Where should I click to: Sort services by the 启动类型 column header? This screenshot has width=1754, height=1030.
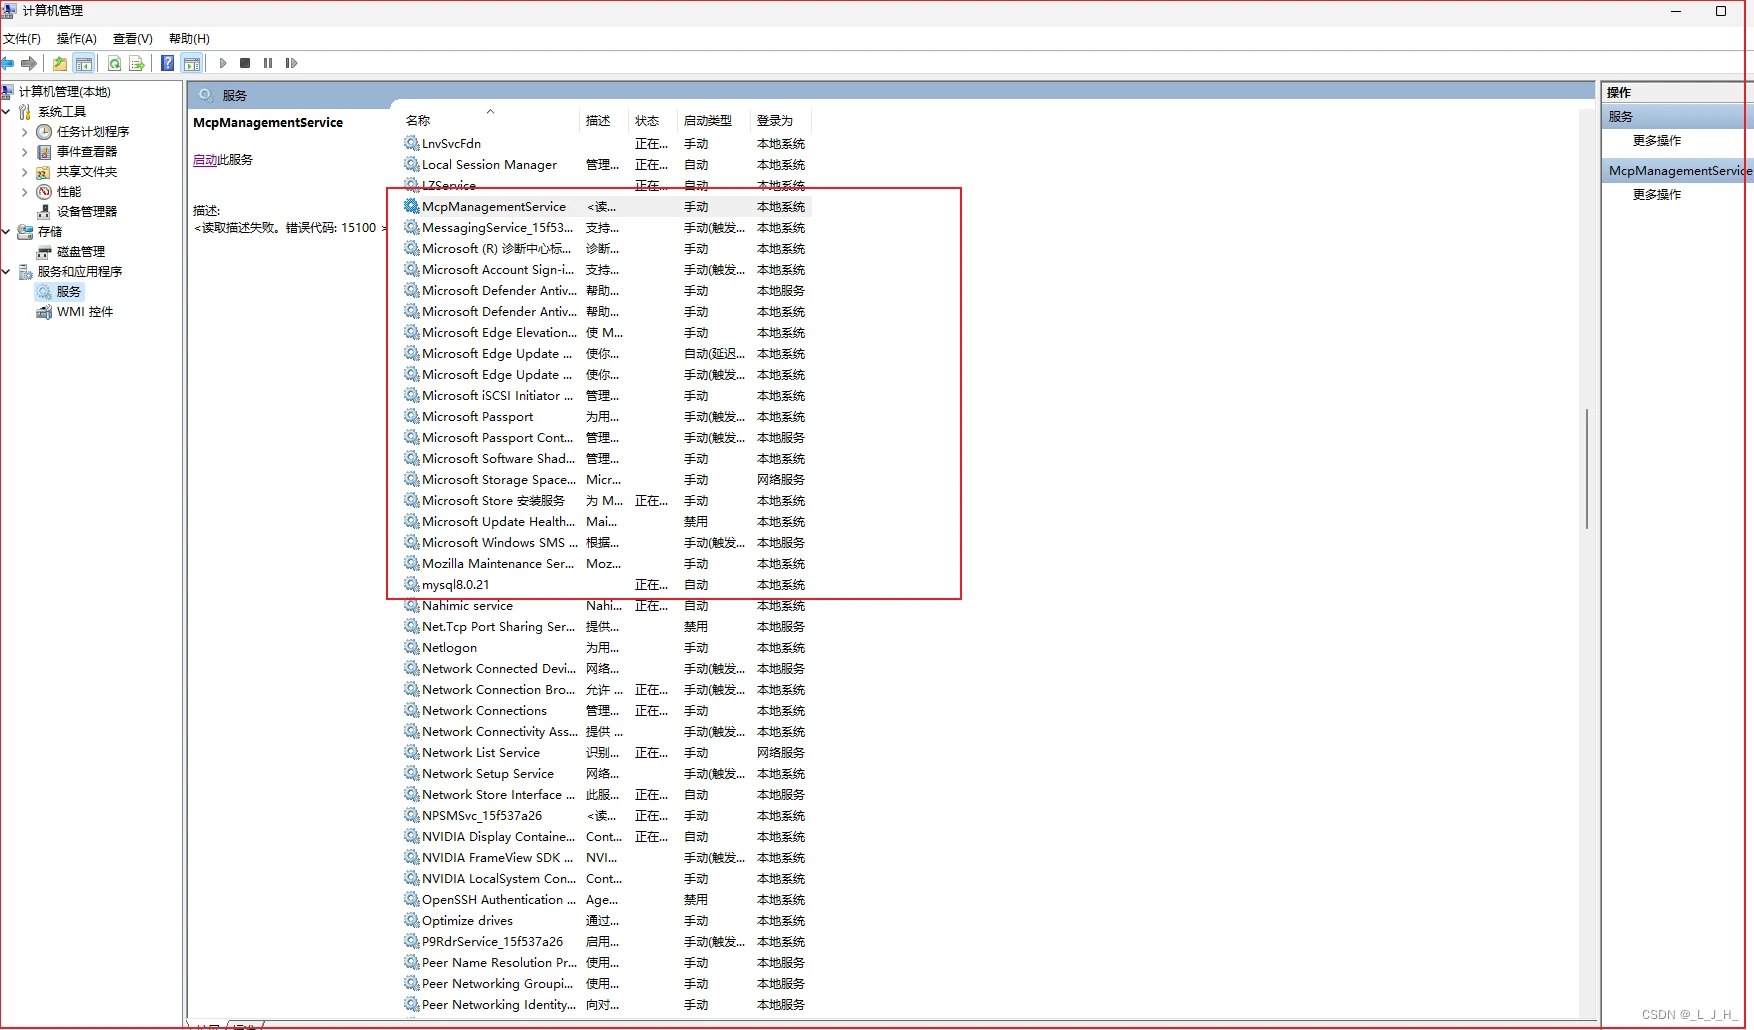click(x=707, y=121)
